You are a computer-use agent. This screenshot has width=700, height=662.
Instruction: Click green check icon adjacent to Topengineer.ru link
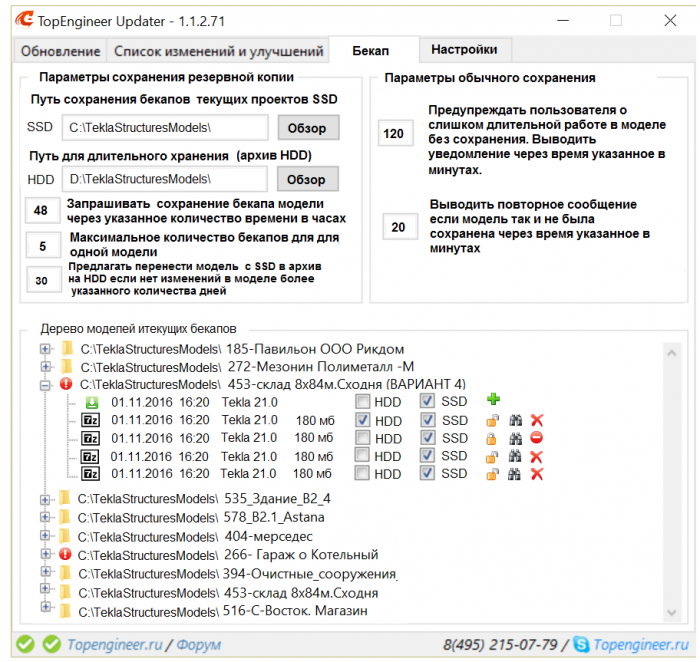coord(52,644)
